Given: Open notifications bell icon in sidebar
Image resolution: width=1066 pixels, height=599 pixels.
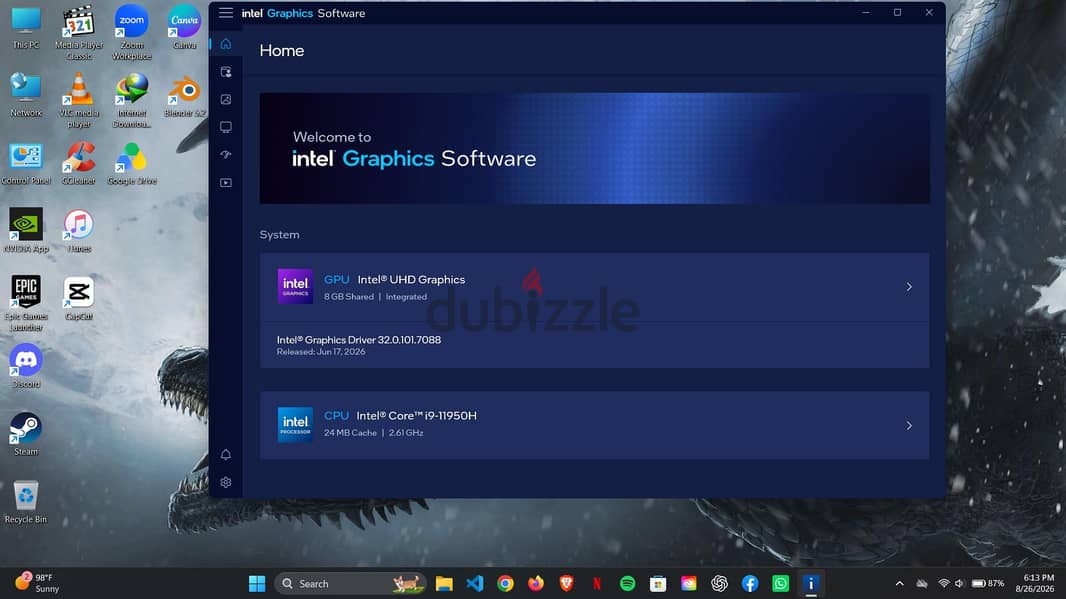Looking at the screenshot, I should tap(226, 454).
